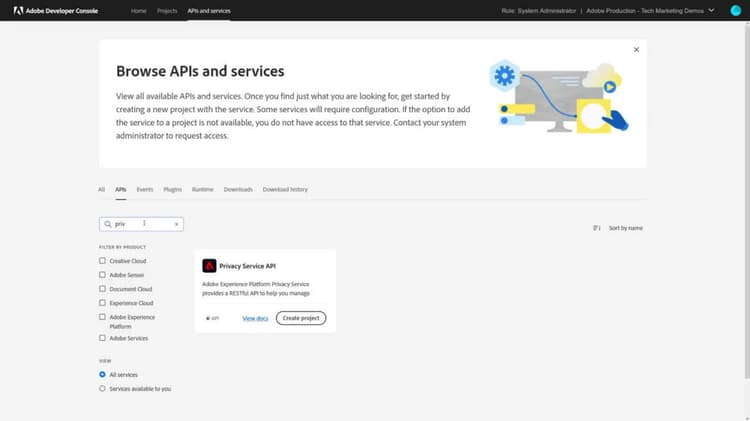
Task: Switch to the All tab
Action: (x=101, y=189)
